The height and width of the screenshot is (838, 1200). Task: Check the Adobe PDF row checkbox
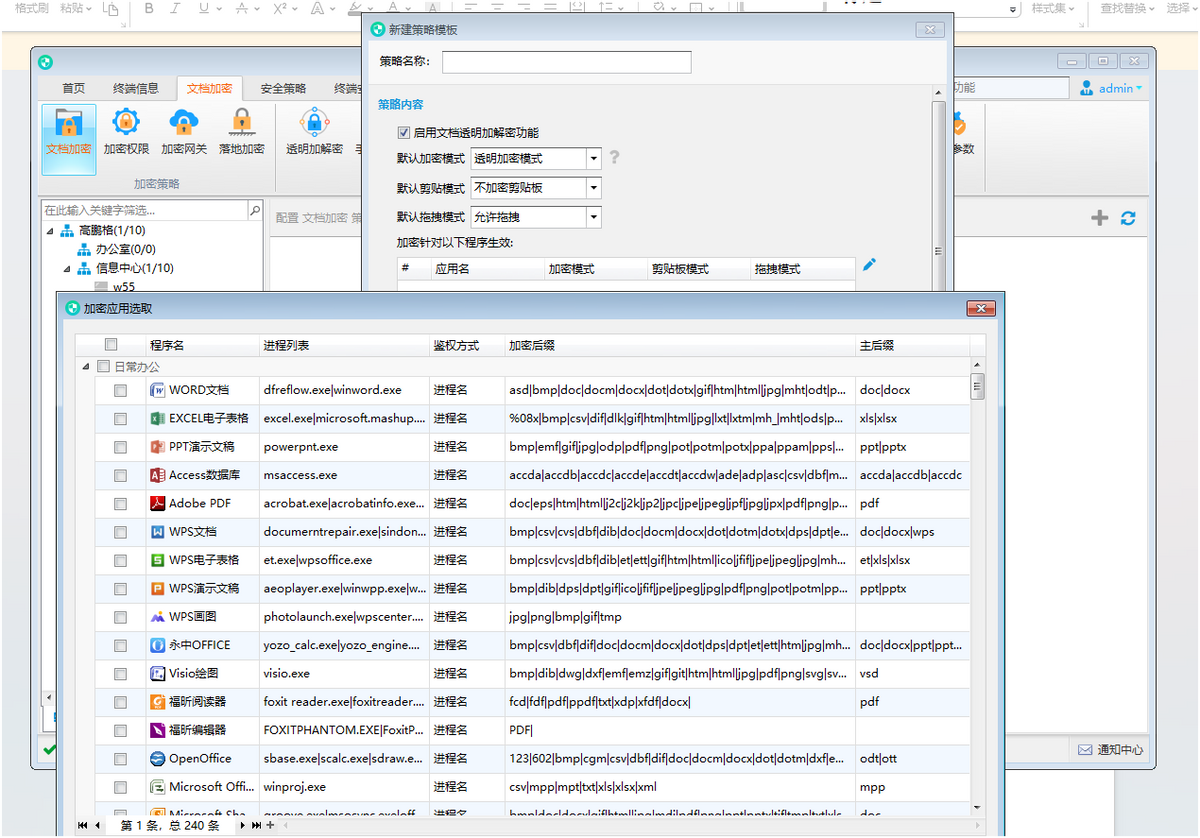pyautogui.click(x=121, y=504)
